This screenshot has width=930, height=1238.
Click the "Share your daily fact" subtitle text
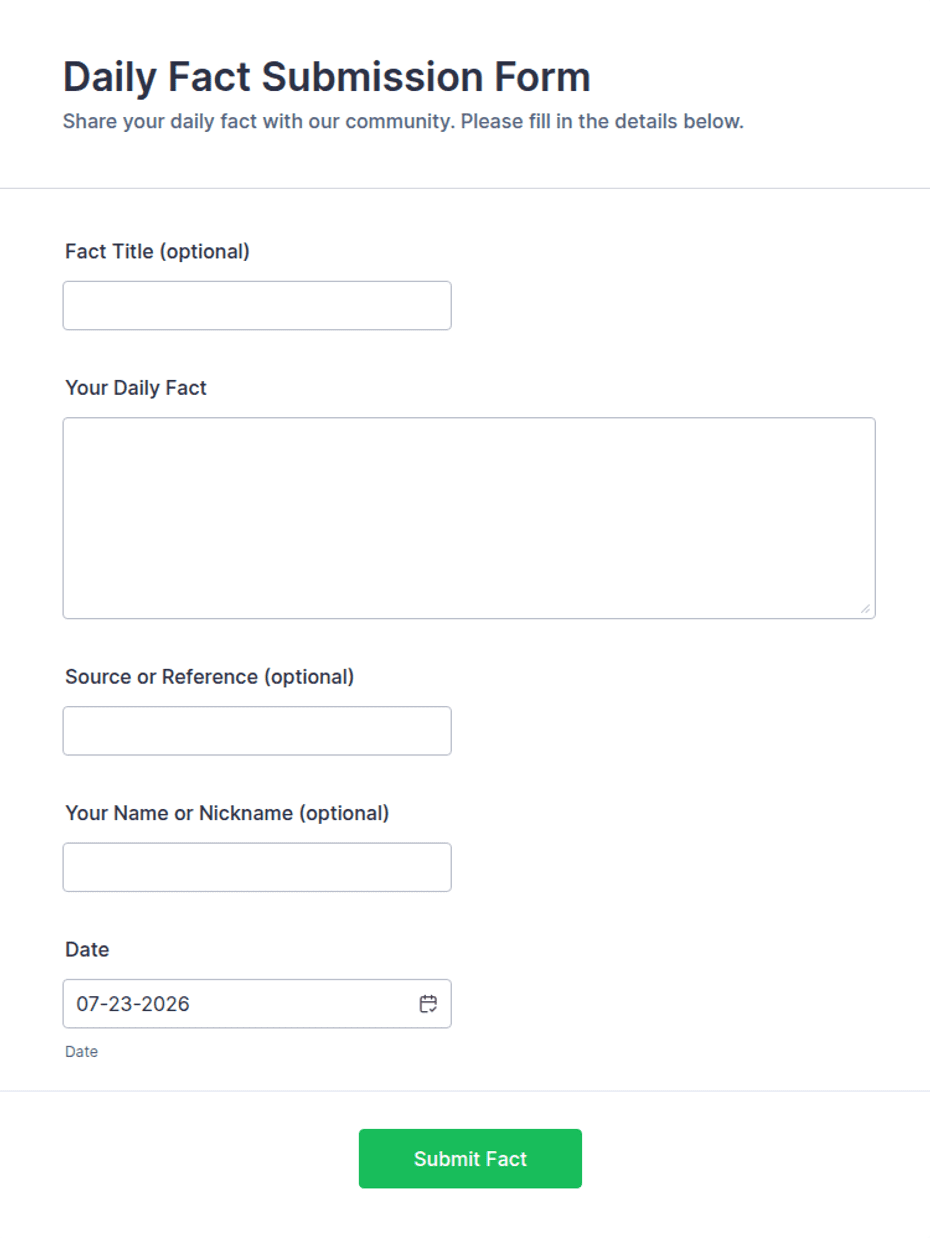point(403,122)
